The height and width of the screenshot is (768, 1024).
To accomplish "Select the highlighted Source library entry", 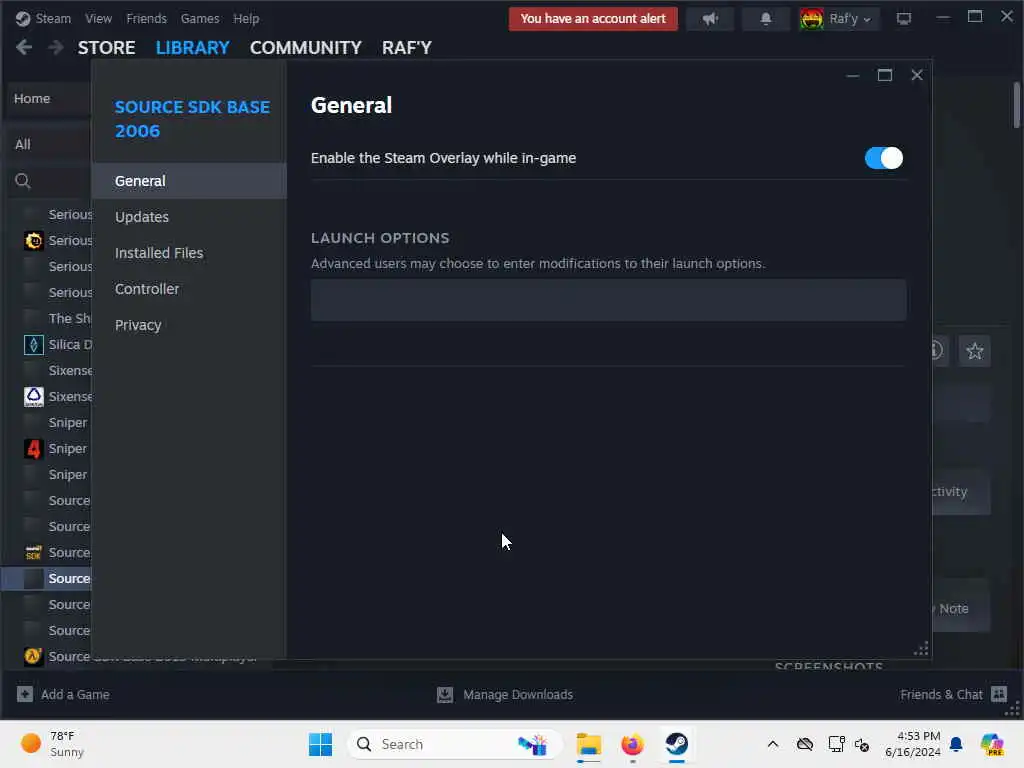I will [x=47, y=579].
